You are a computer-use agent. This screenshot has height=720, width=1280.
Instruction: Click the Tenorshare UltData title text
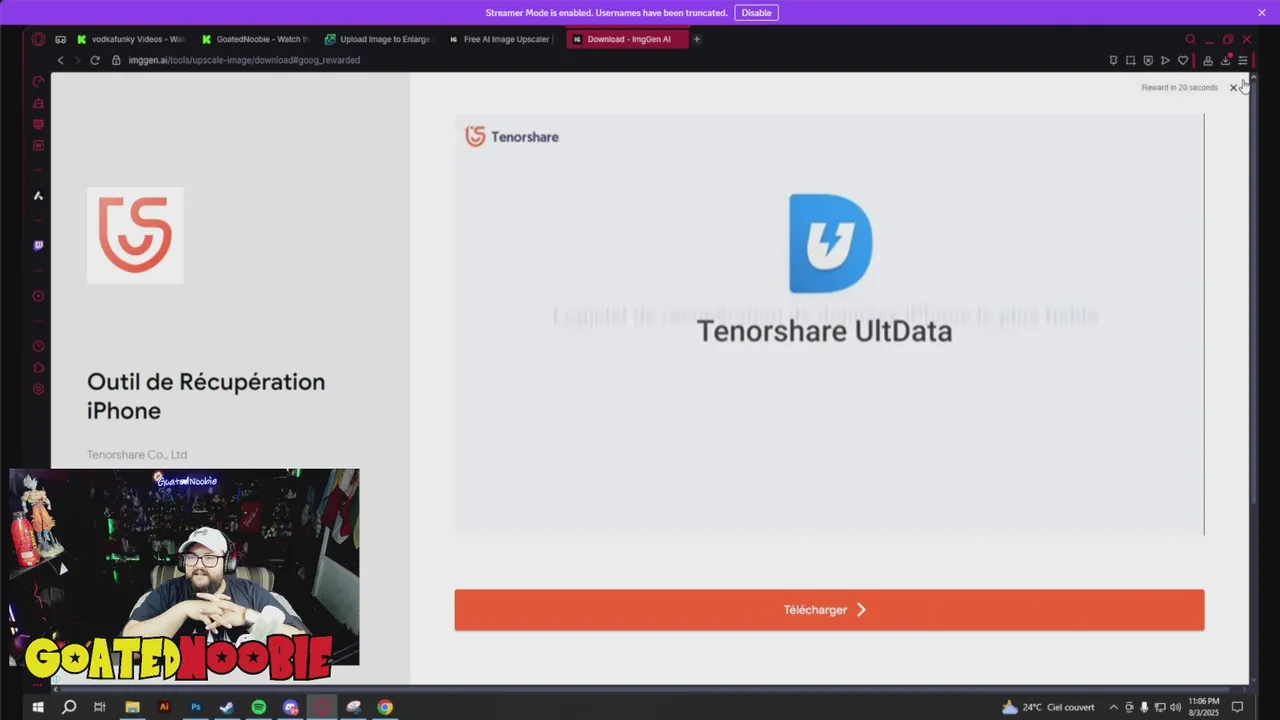point(825,331)
